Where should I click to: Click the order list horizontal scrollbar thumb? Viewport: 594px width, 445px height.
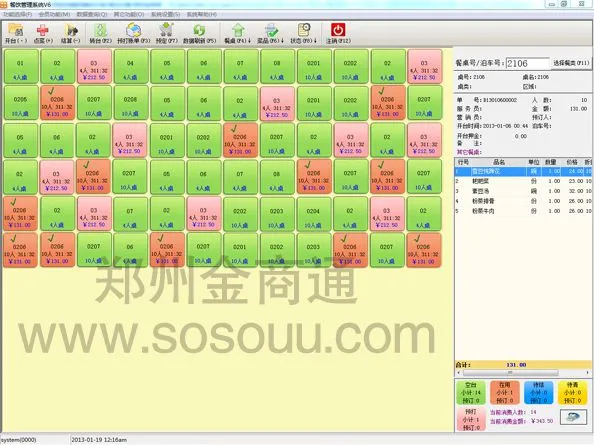(510, 373)
